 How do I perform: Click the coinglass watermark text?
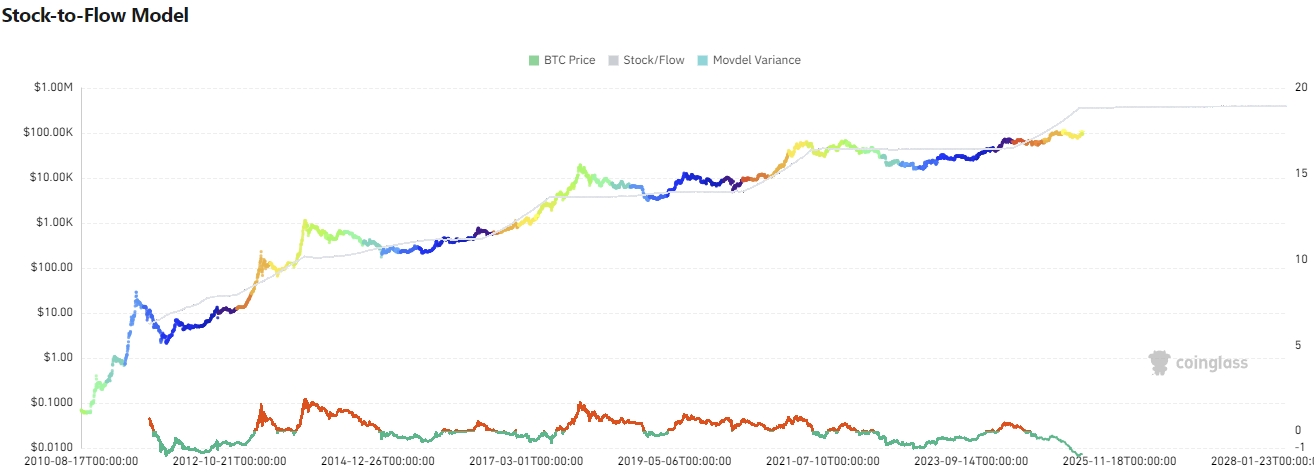[1212, 363]
